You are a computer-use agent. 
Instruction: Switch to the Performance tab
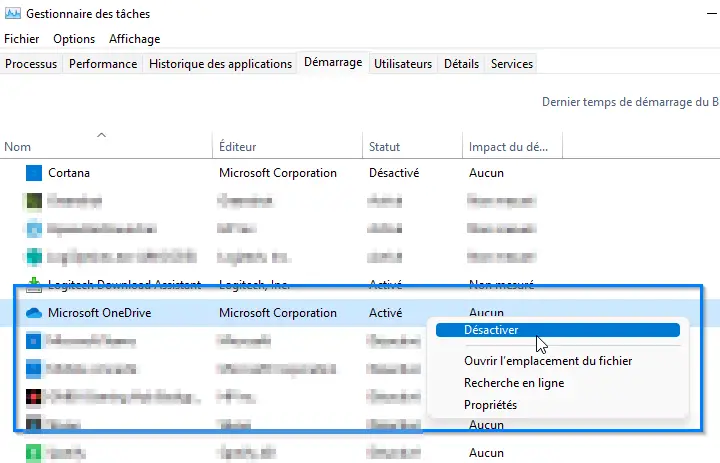tap(103, 64)
